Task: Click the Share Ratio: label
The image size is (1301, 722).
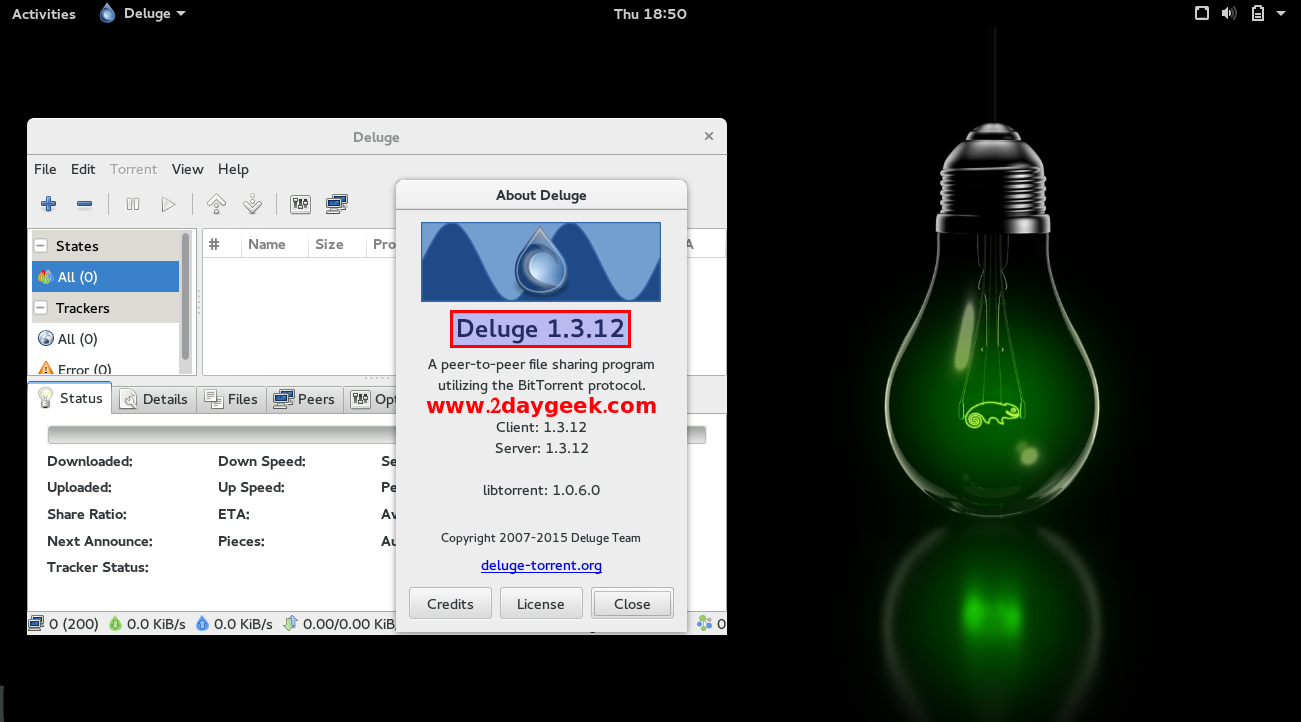Action: coord(87,514)
